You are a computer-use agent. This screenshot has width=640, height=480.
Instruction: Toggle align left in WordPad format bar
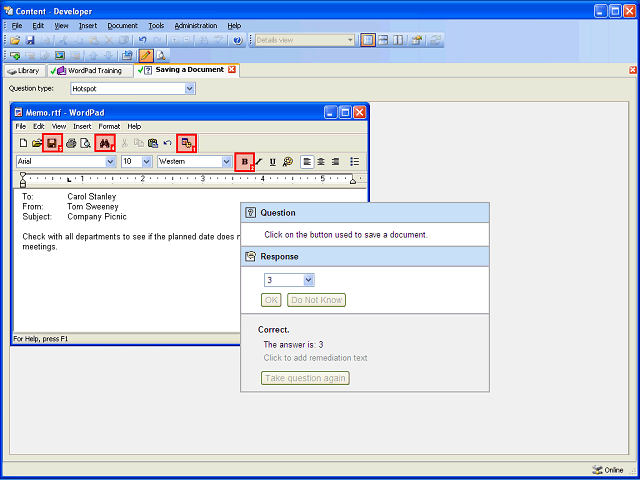point(307,162)
